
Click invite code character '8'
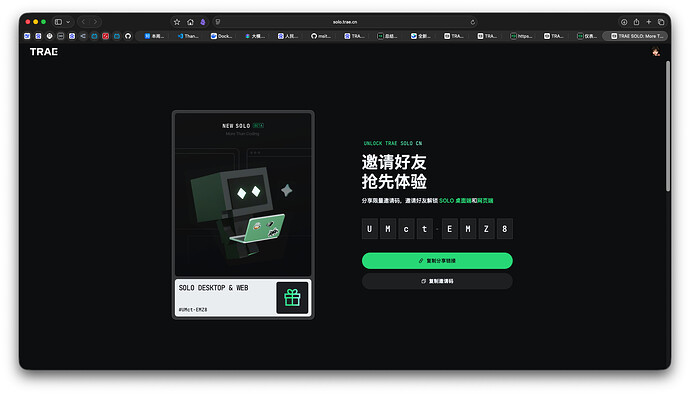coord(505,229)
